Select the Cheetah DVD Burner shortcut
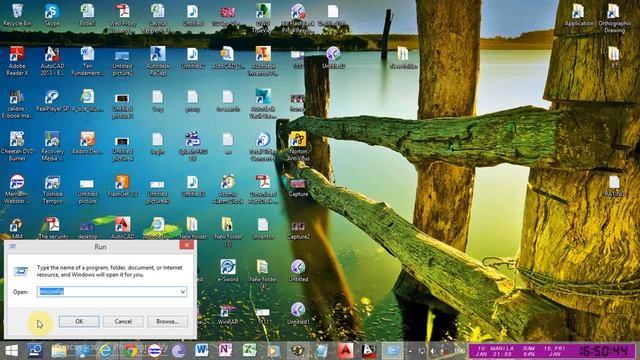This screenshot has width=640, height=360. coord(17,146)
